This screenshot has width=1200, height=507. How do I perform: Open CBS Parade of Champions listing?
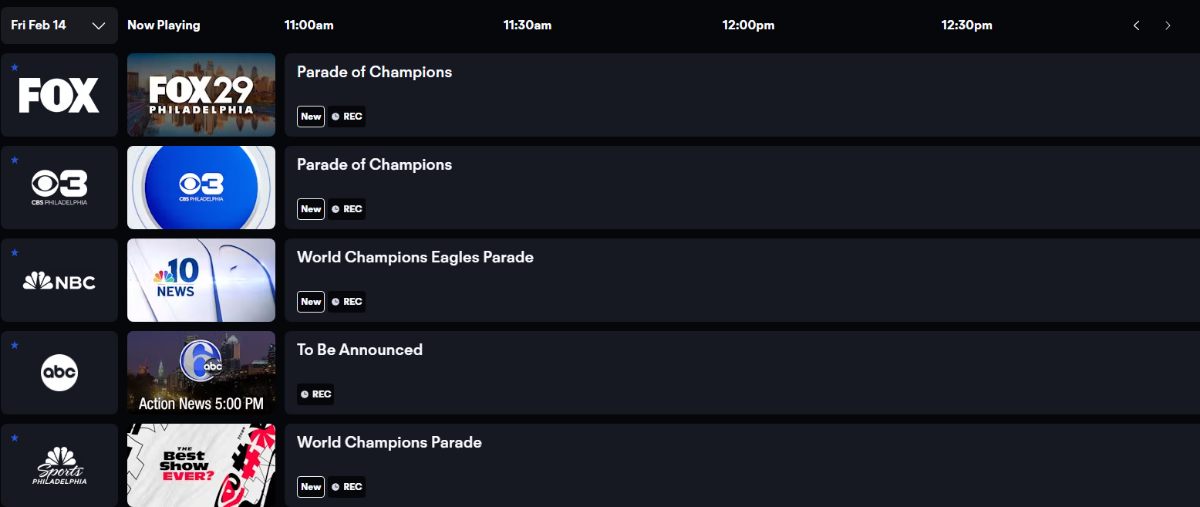(374, 164)
